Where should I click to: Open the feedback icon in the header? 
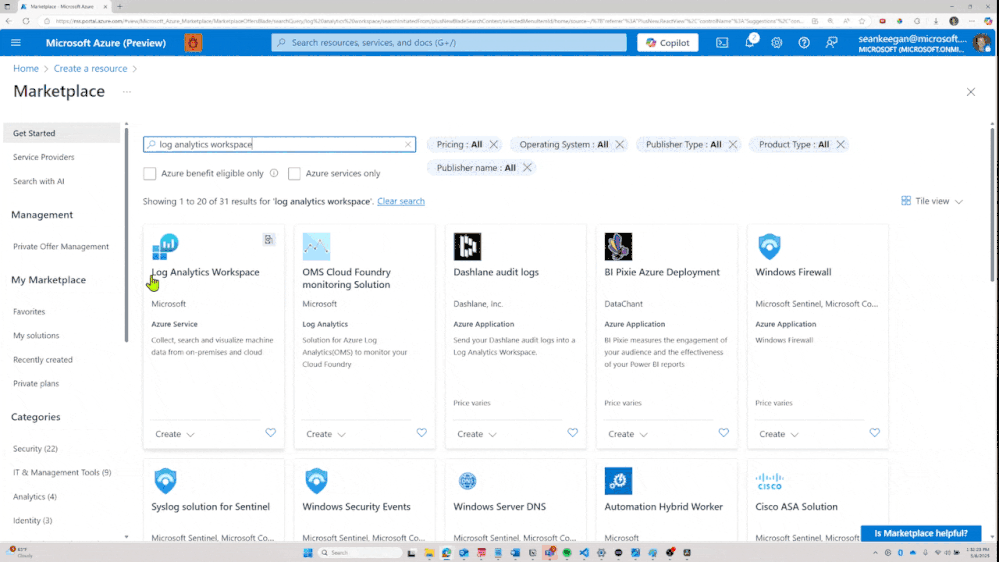pos(831,43)
